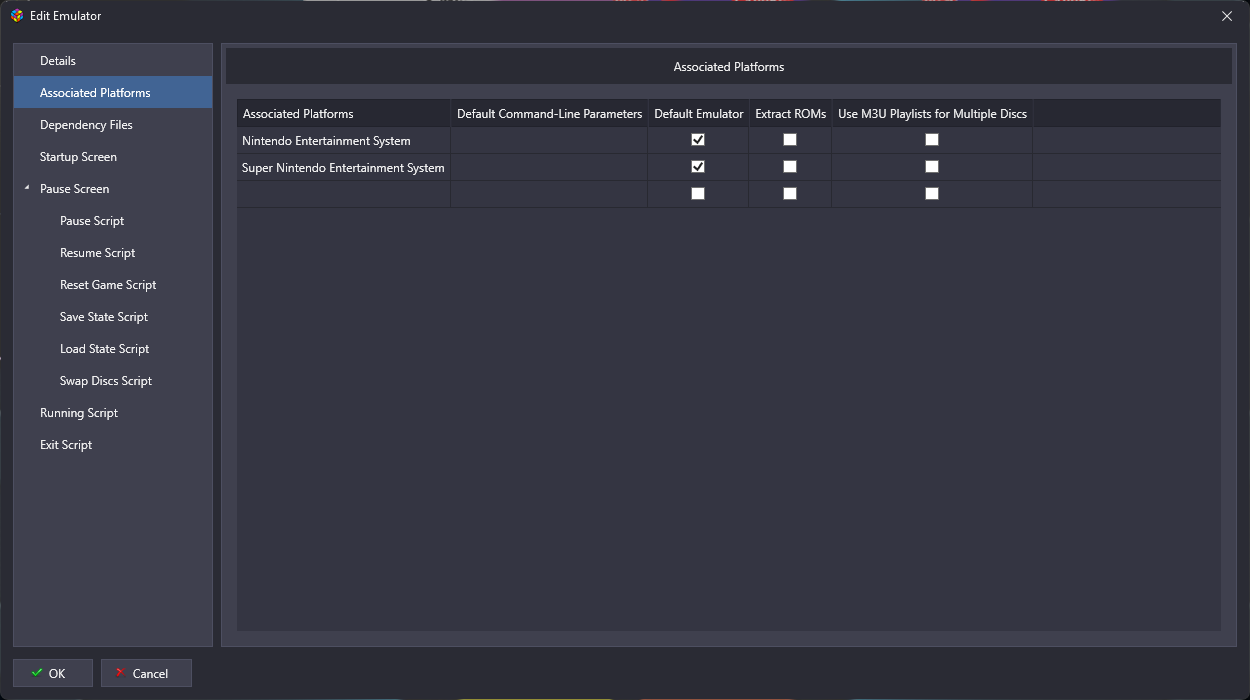The image size is (1250, 700).
Task: Click the green checkmark on OK button
Action: 37,673
